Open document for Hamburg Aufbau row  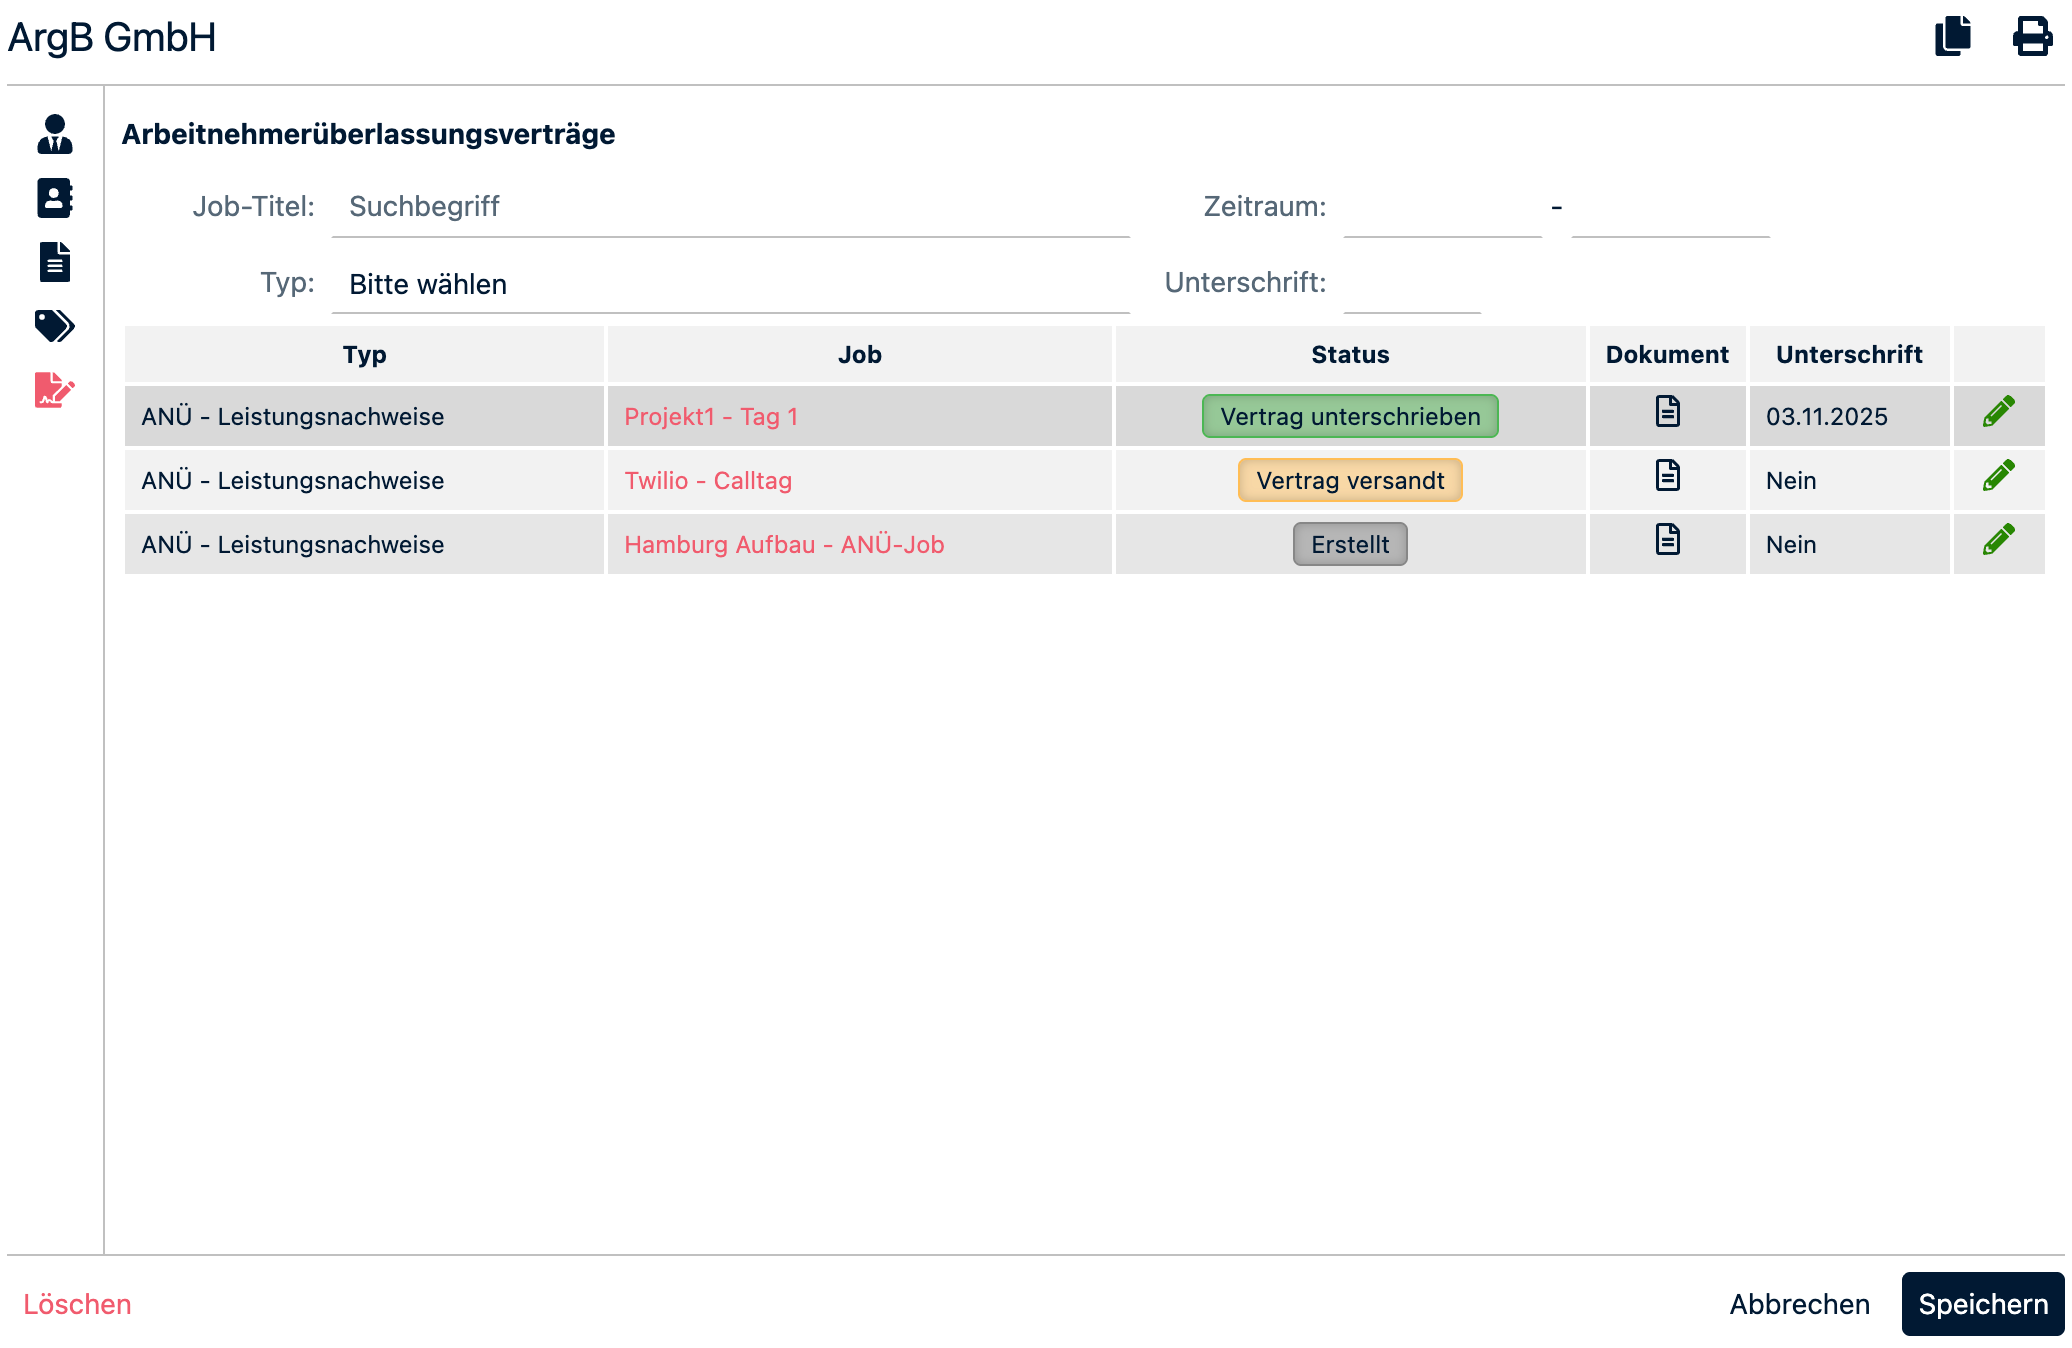pyautogui.click(x=1667, y=540)
